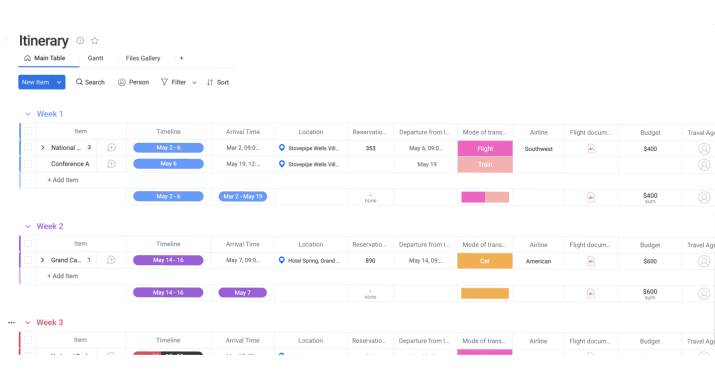Check the Conference A row checkbox

pos(28,164)
